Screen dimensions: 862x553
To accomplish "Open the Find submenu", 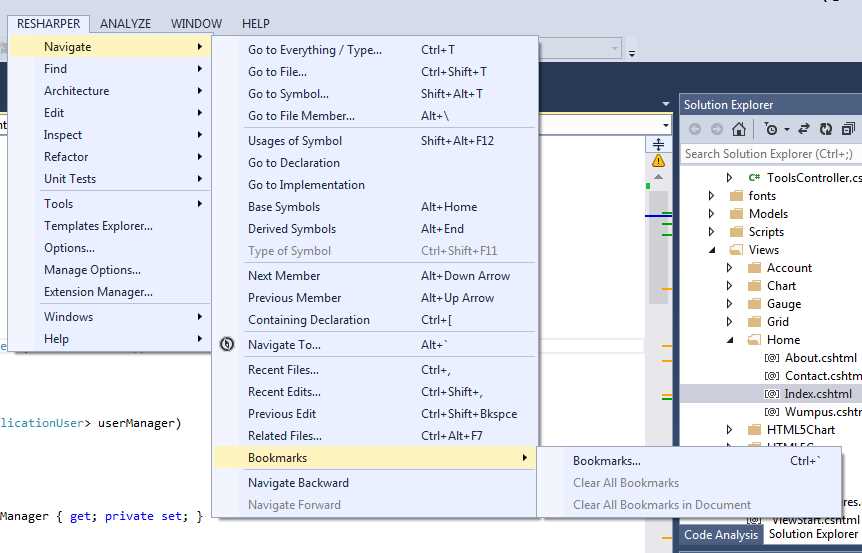I will [x=110, y=69].
